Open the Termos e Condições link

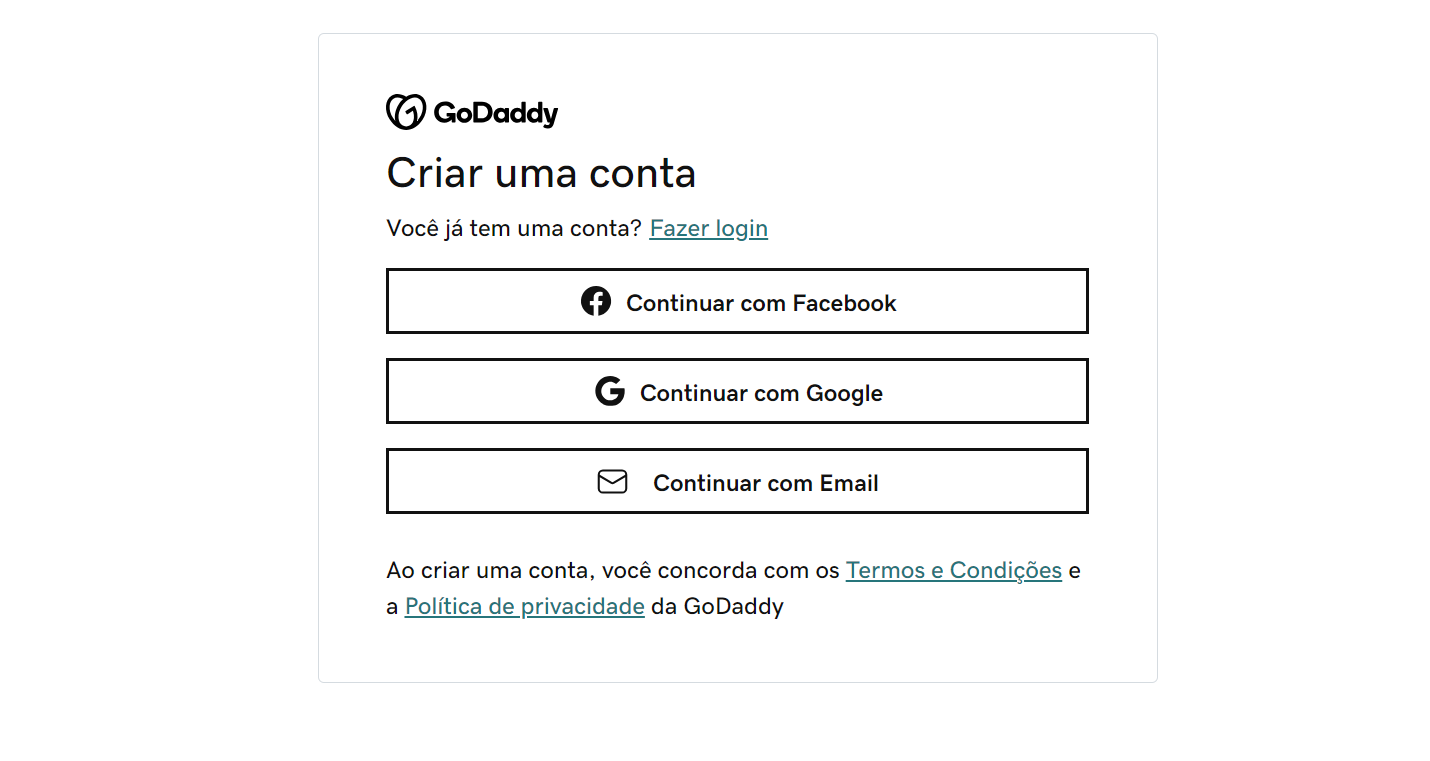pyautogui.click(x=954, y=570)
